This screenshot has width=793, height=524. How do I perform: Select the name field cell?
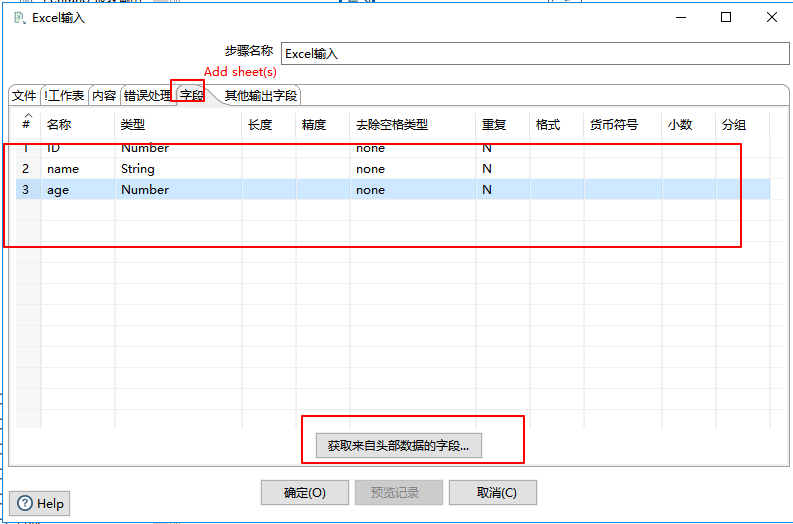(x=78, y=168)
